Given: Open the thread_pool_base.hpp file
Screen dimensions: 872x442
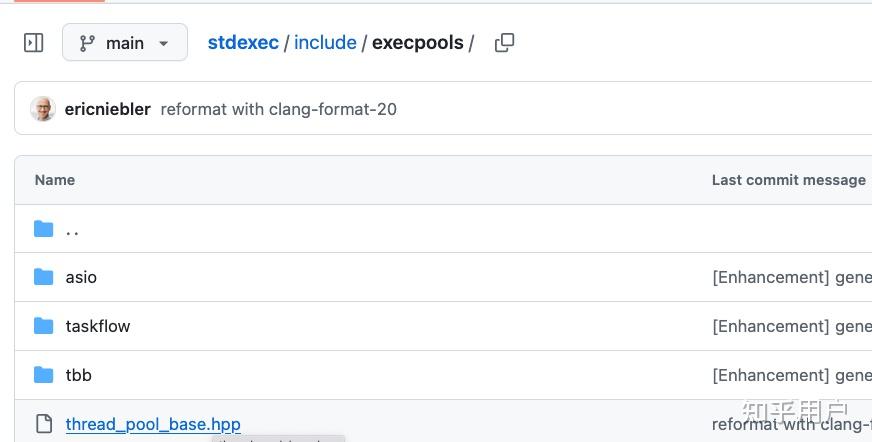Looking at the screenshot, I should pyautogui.click(x=153, y=424).
